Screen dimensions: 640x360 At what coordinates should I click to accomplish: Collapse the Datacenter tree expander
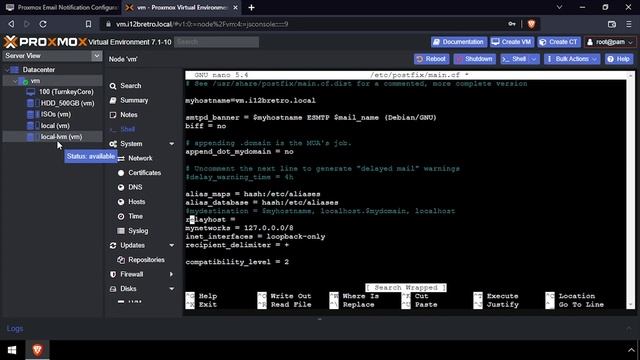[x=7, y=70]
